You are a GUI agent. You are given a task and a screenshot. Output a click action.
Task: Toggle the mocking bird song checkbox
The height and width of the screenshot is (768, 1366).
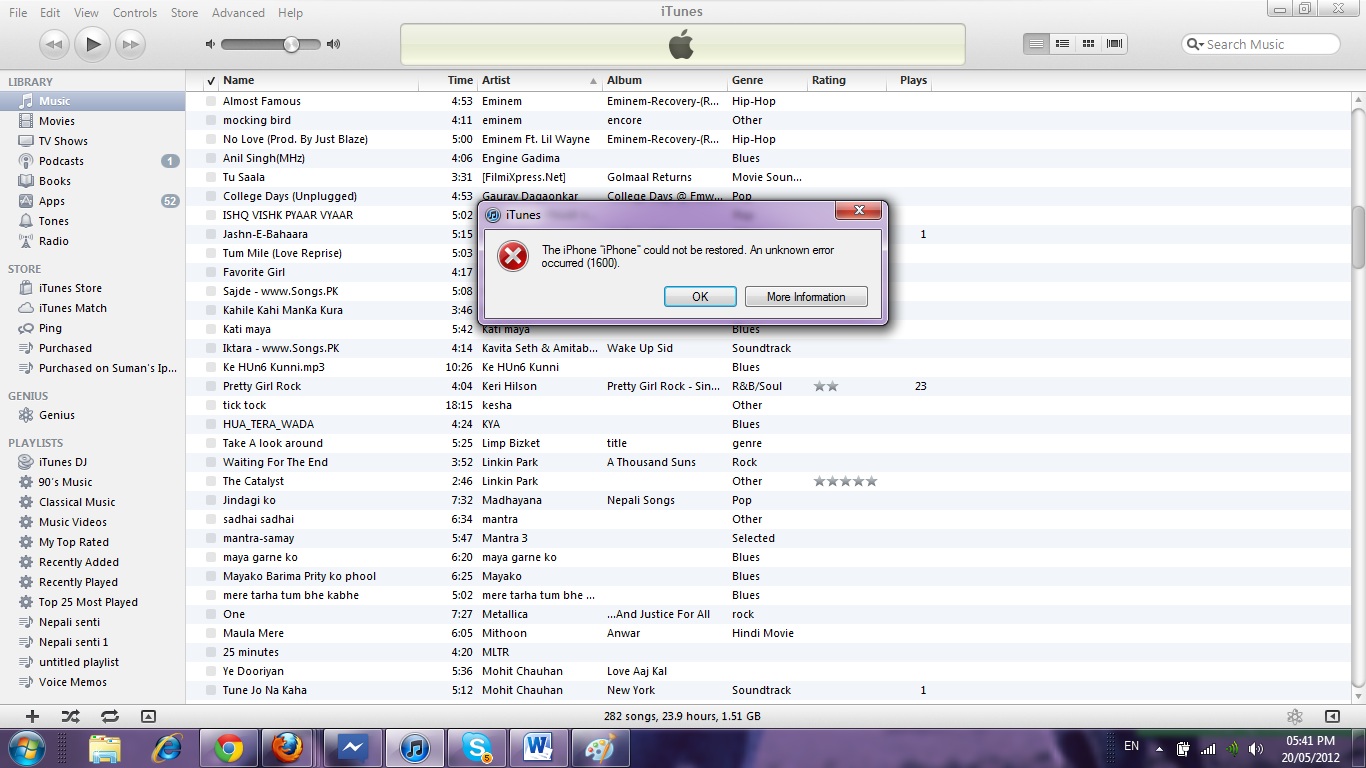click(x=211, y=120)
